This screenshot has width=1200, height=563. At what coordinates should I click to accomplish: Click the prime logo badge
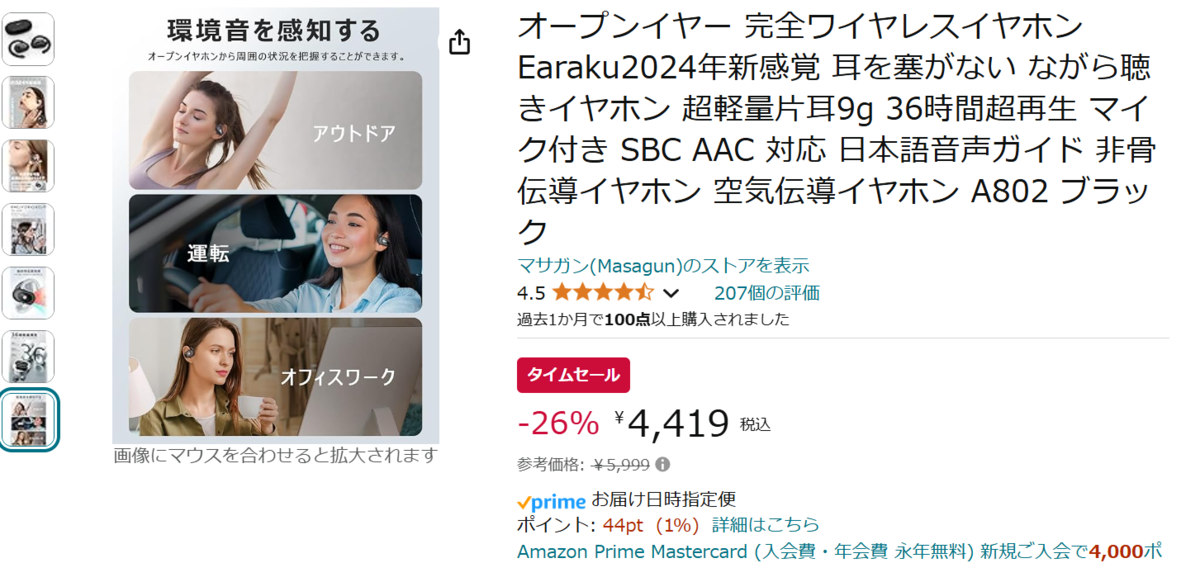pos(551,502)
